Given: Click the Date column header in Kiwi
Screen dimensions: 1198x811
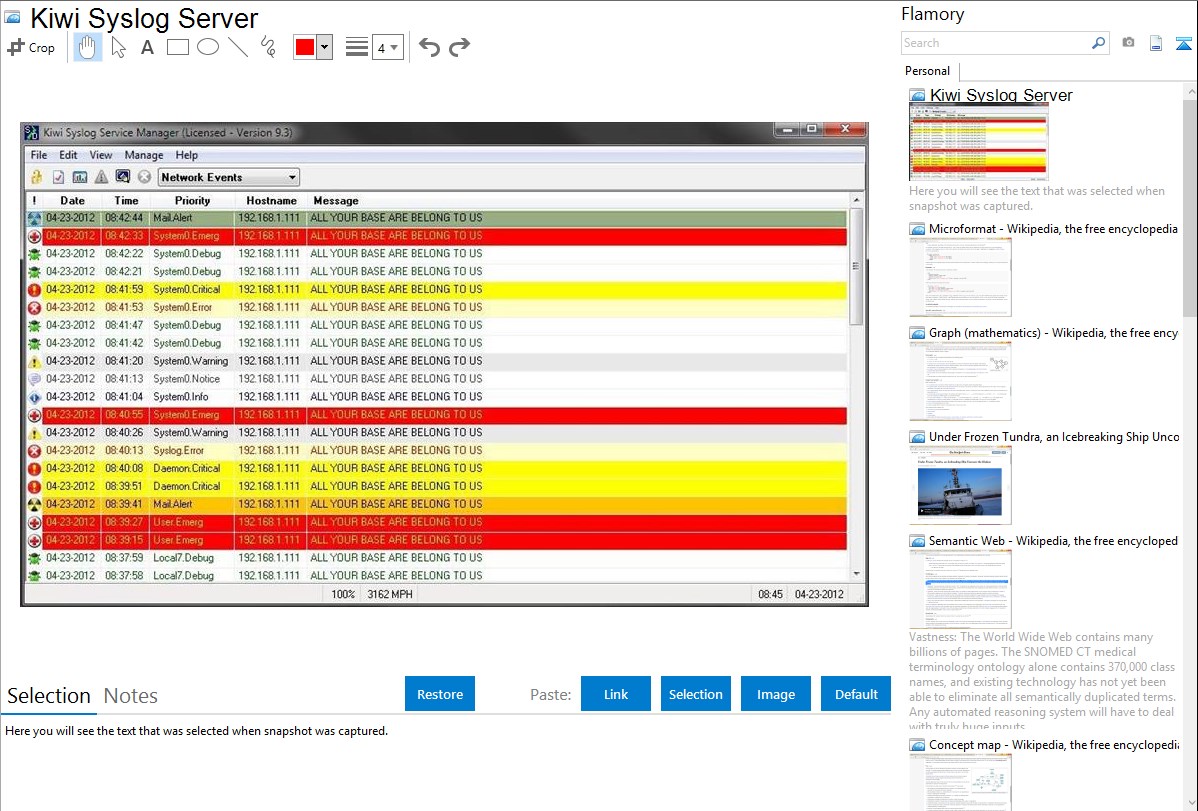Looking at the screenshot, I should coord(73,200).
